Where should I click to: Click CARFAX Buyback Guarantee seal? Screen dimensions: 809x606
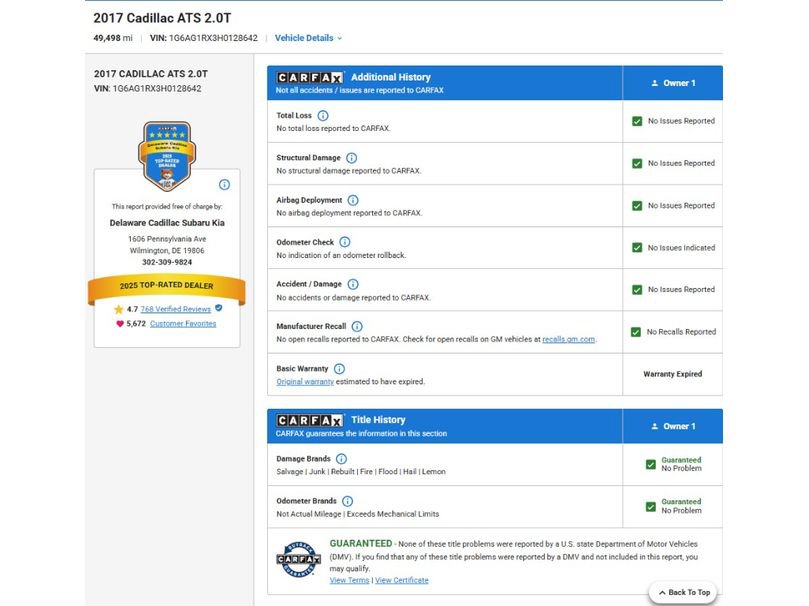pyautogui.click(x=299, y=559)
